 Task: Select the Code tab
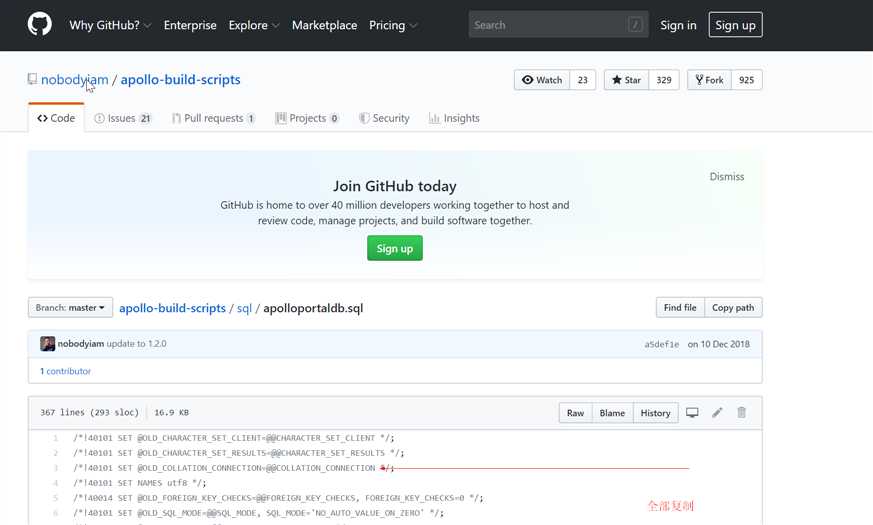[x=56, y=118]
